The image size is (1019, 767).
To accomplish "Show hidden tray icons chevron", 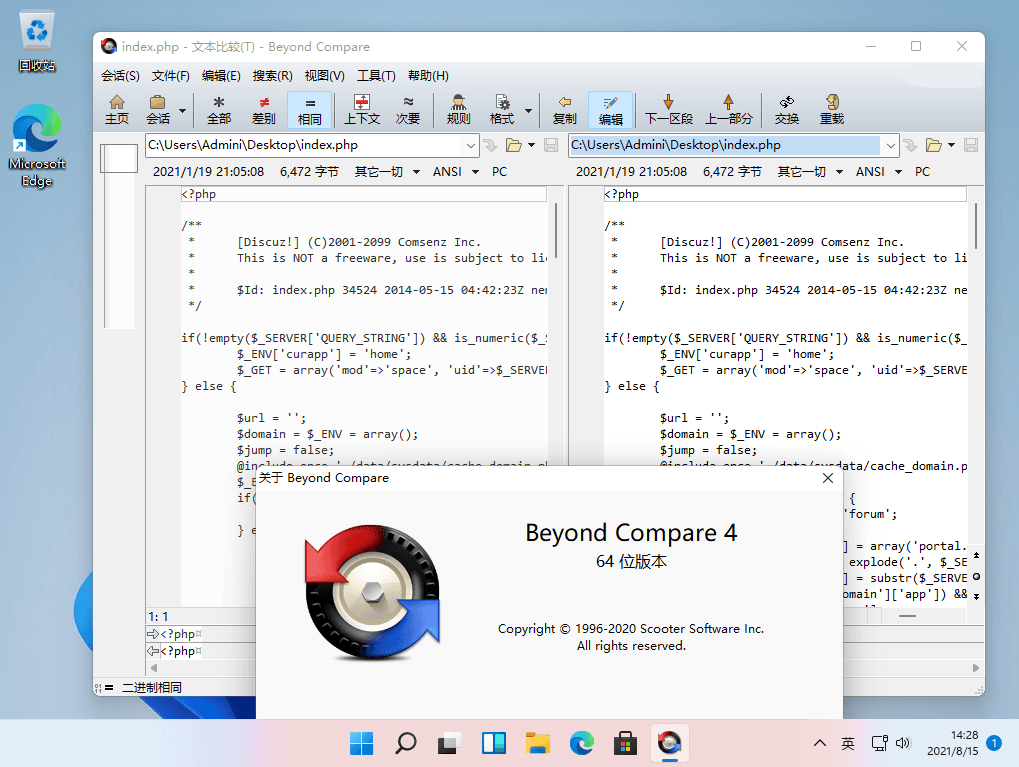I will (820, 743).
